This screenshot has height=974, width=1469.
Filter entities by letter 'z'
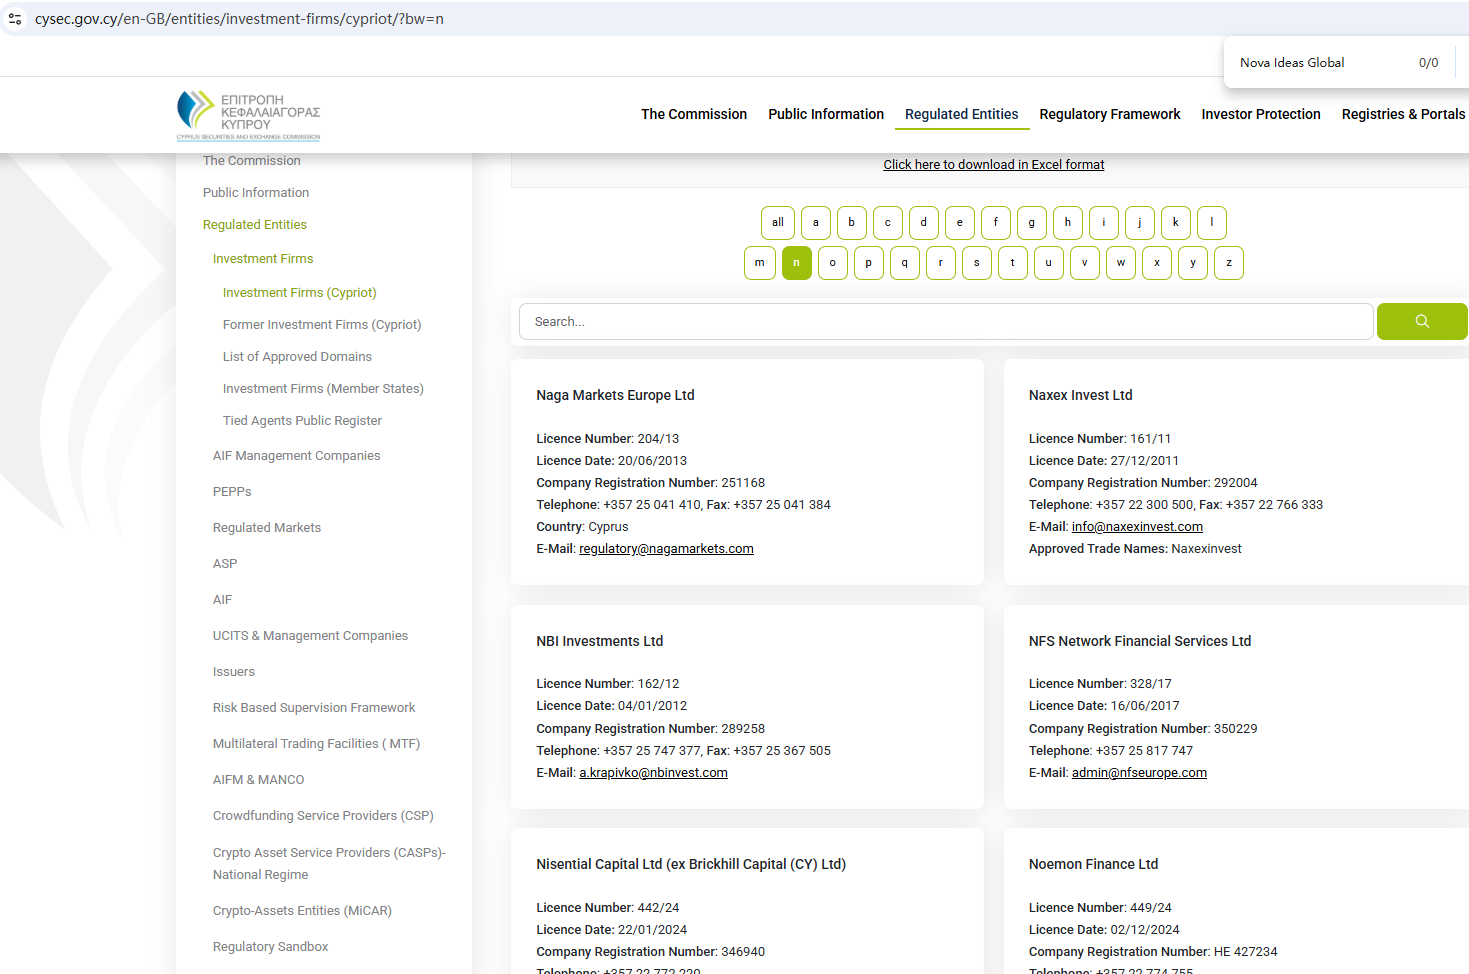click(1228, 263)
